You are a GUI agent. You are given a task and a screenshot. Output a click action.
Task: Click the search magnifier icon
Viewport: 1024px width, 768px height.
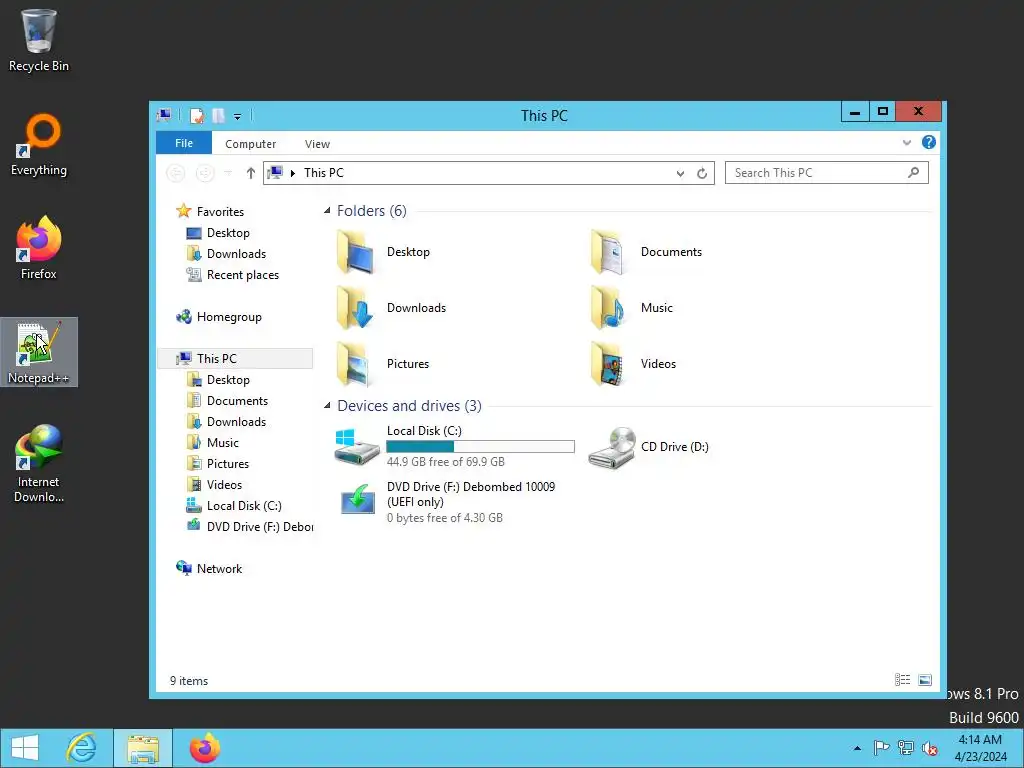coord(913,172)
